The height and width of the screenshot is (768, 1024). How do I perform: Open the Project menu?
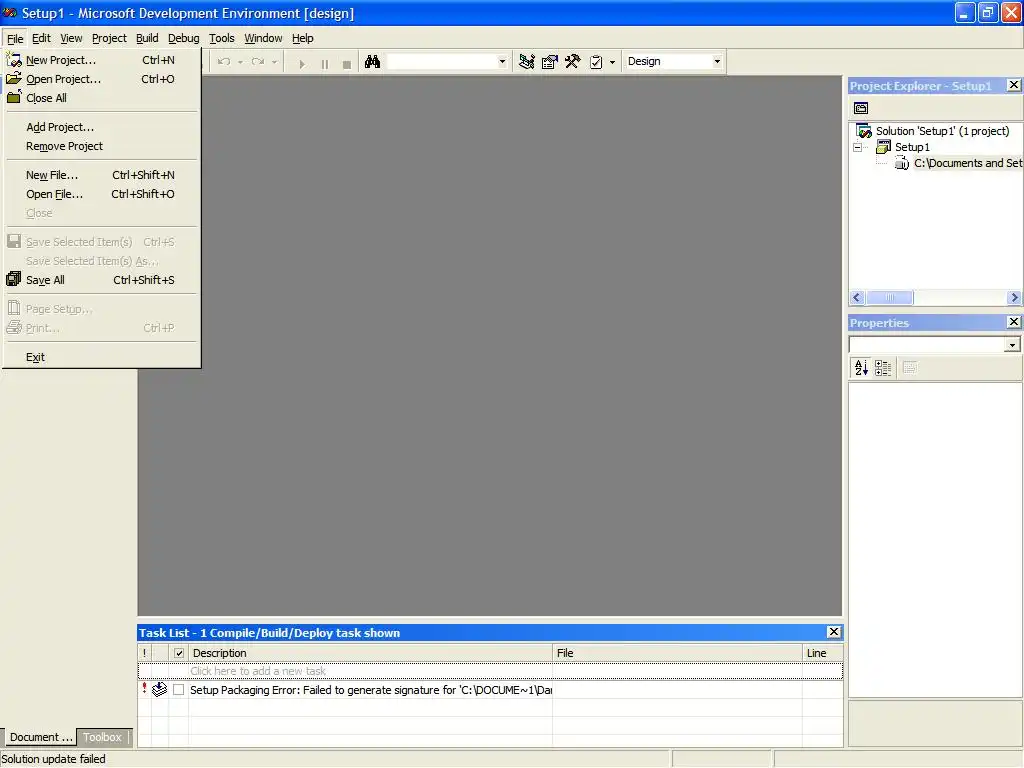[109, 38]
